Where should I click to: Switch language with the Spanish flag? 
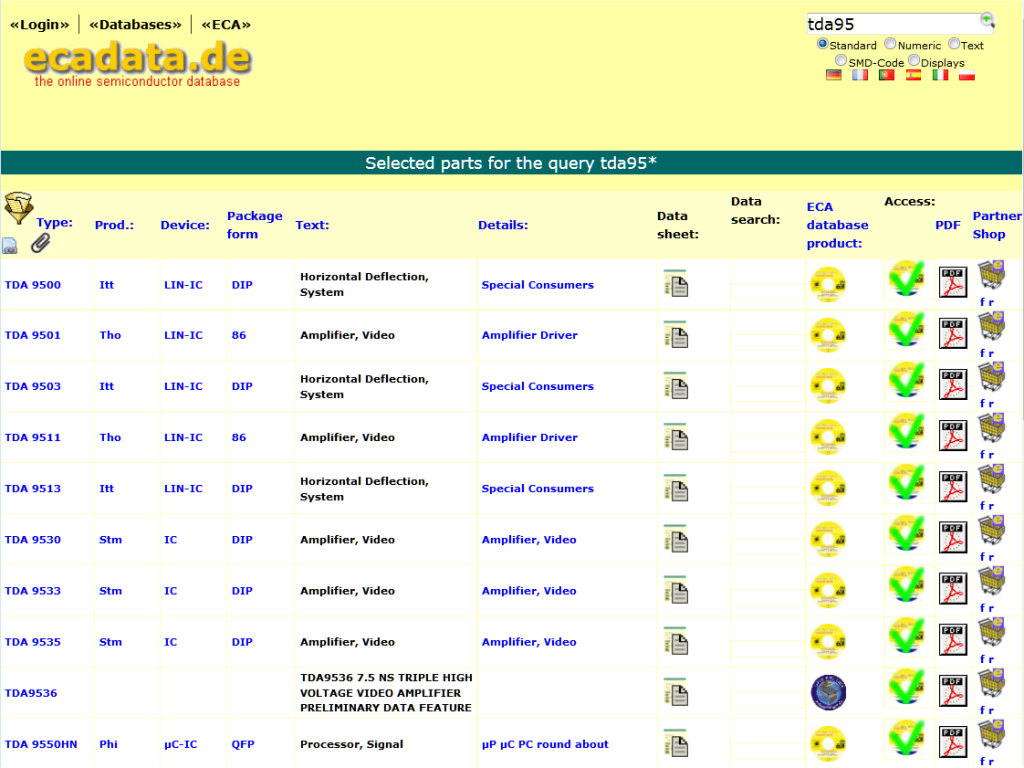[914, 75]
